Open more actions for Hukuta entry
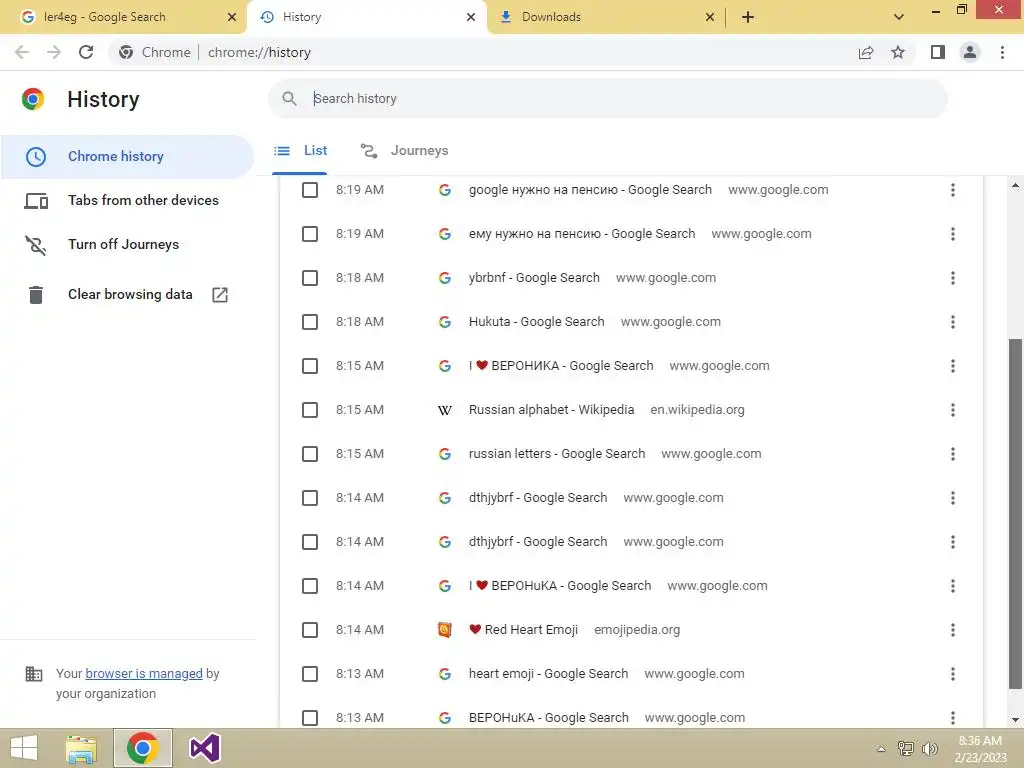The height and width of the screenshot is (768, 1024). point(953,322)
